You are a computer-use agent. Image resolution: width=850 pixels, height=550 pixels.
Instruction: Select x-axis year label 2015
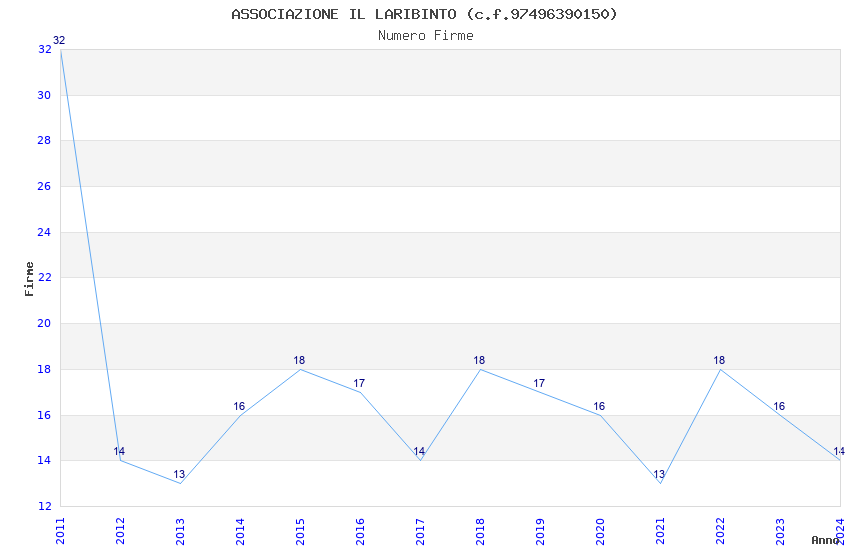point(300,531)
